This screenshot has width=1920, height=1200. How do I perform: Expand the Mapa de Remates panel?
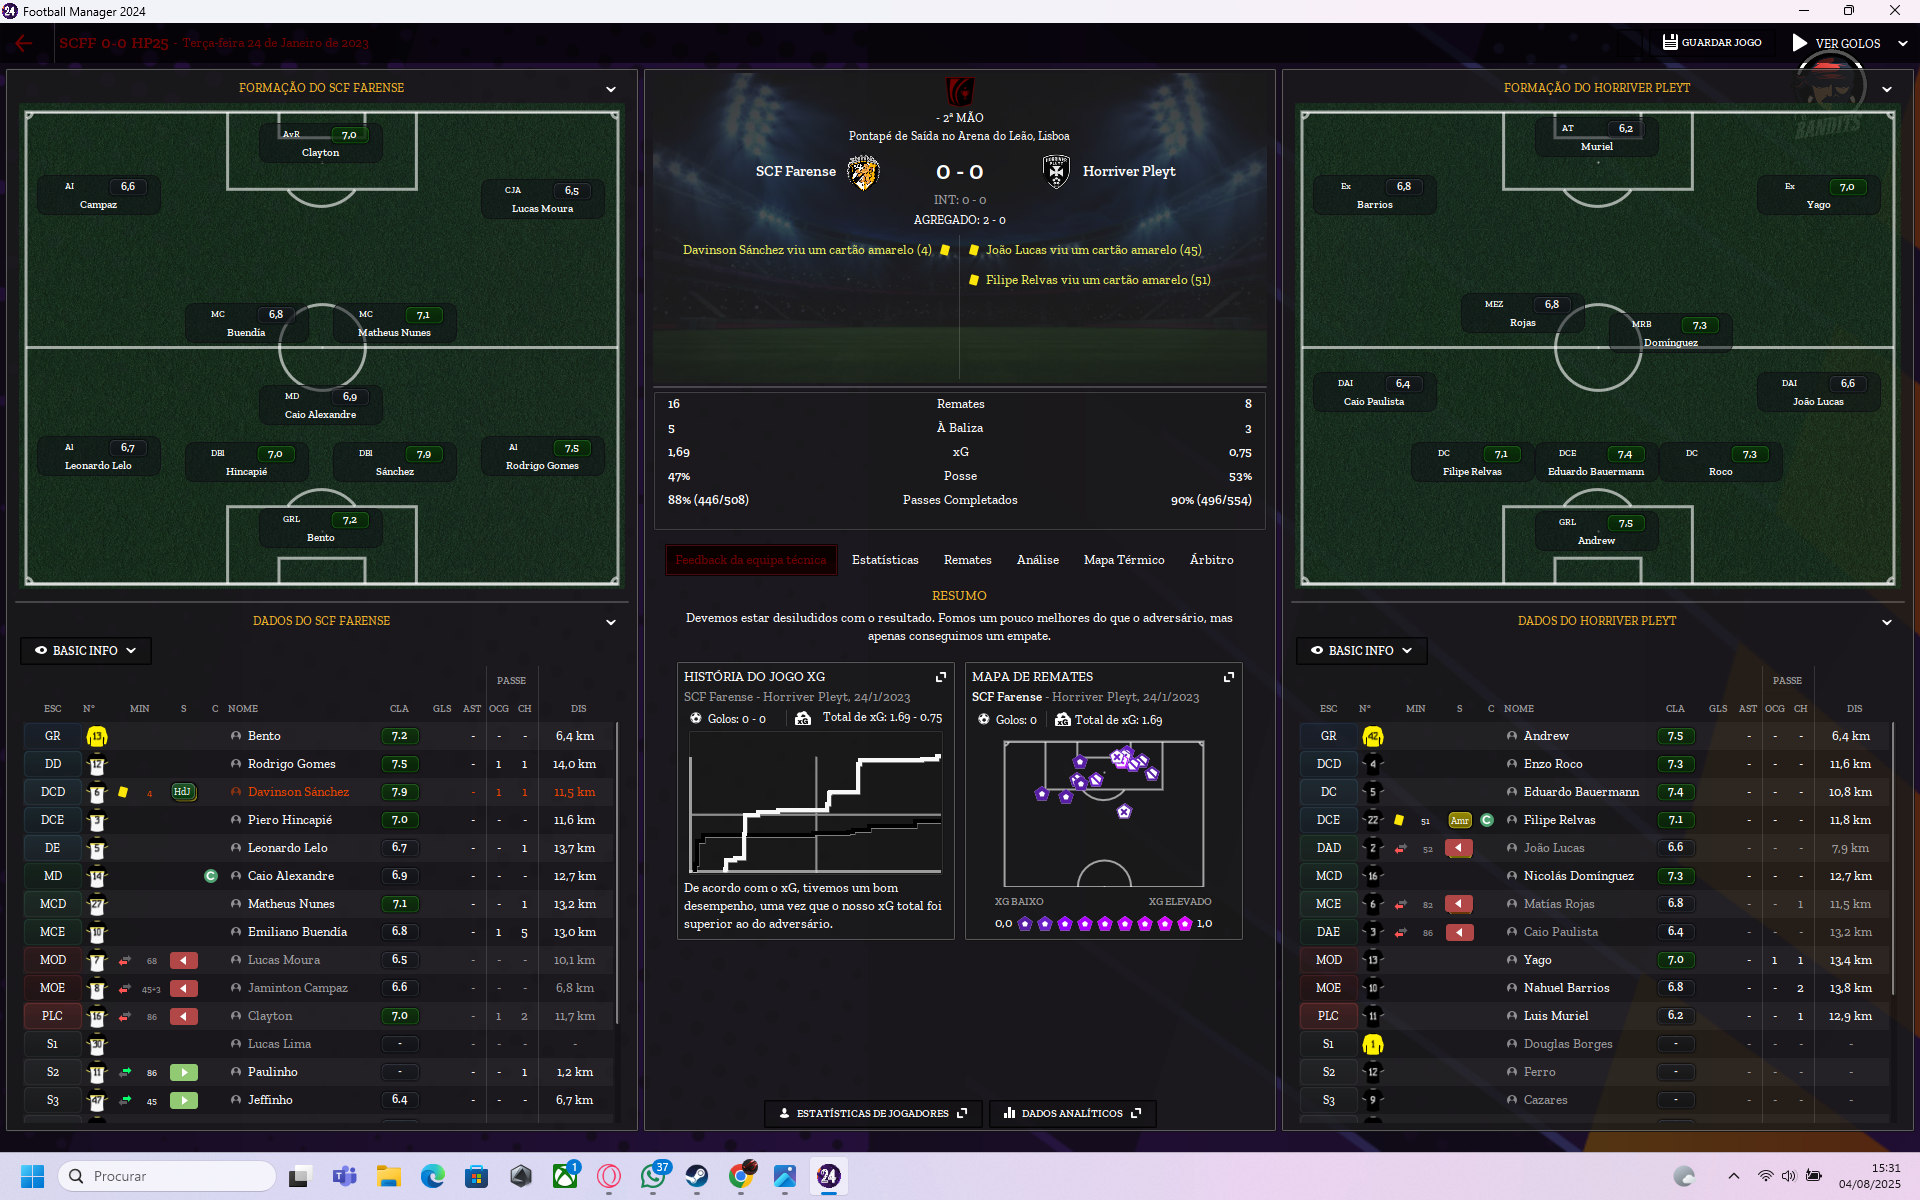click(1229, 677)
